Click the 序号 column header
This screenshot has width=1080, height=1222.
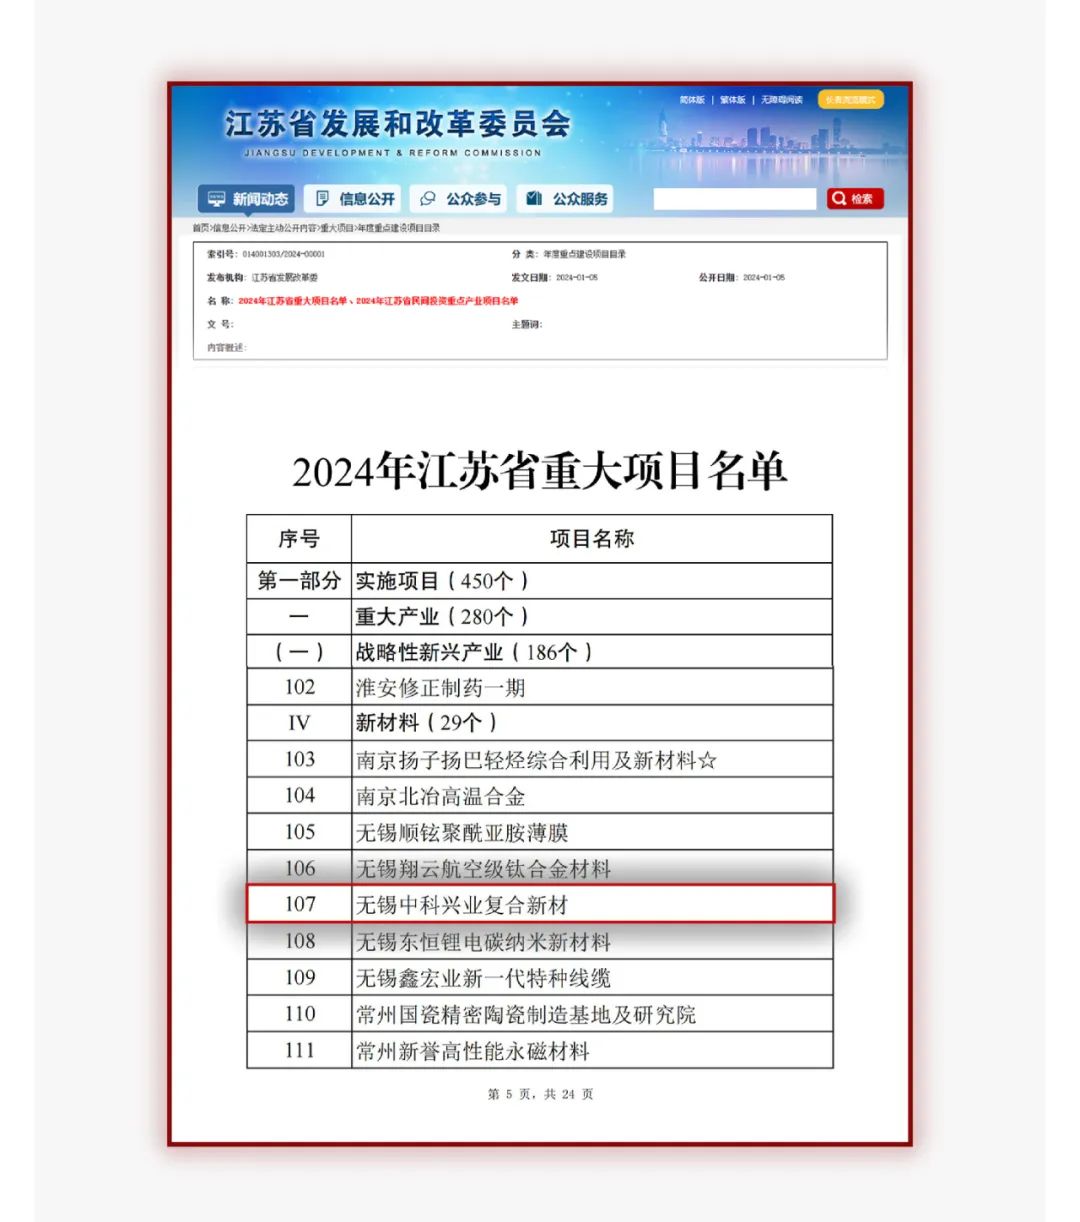(299, 539)
